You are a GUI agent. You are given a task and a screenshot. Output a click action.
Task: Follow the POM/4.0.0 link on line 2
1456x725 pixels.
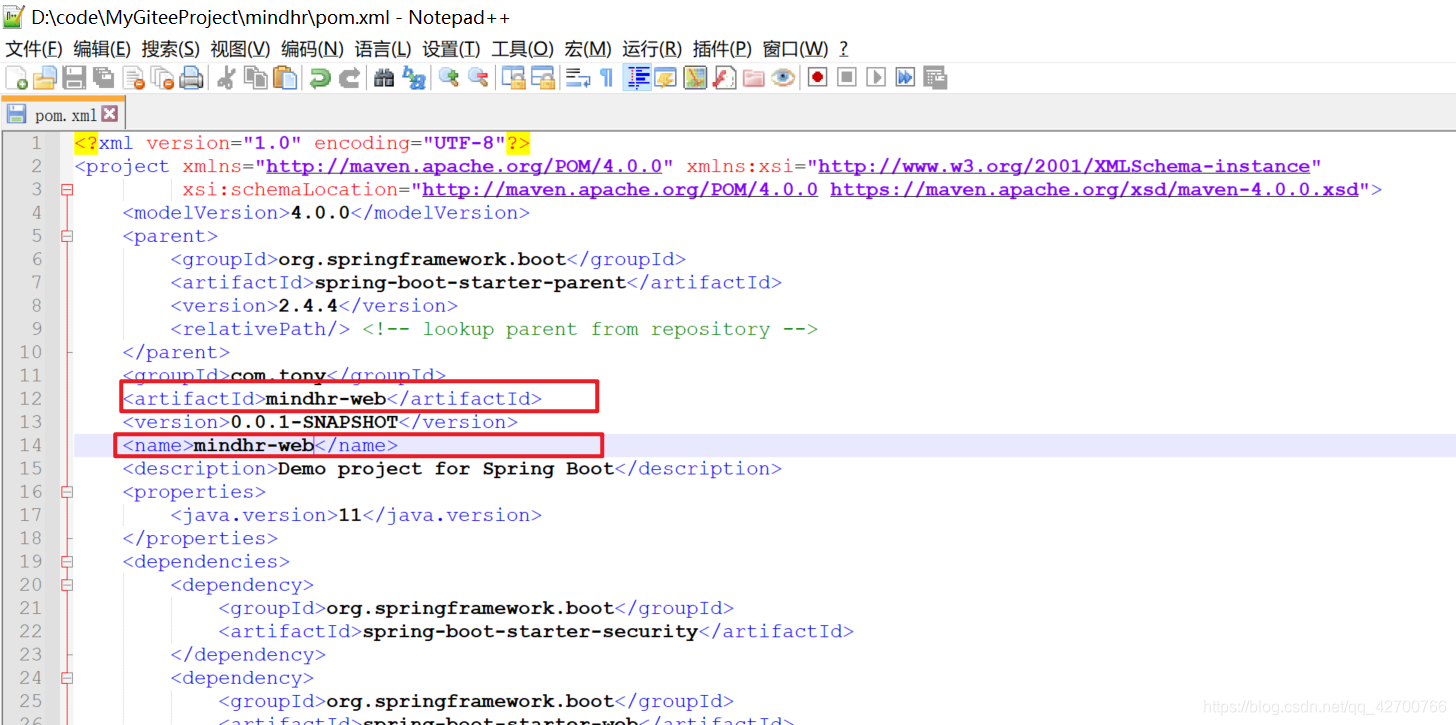tap(464, 166)
